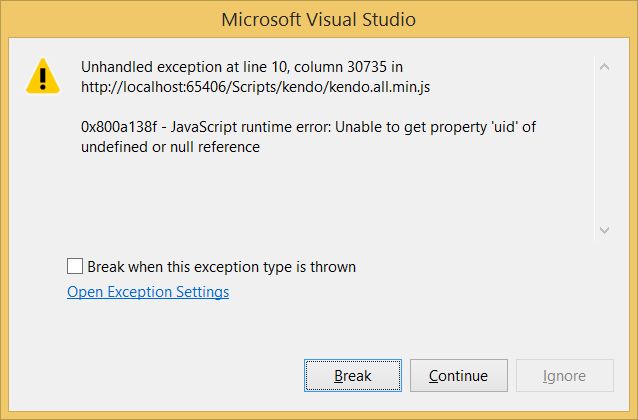Click the message scrollbar track between arrows
638x420 pixels.
click(x=604, y=149)
